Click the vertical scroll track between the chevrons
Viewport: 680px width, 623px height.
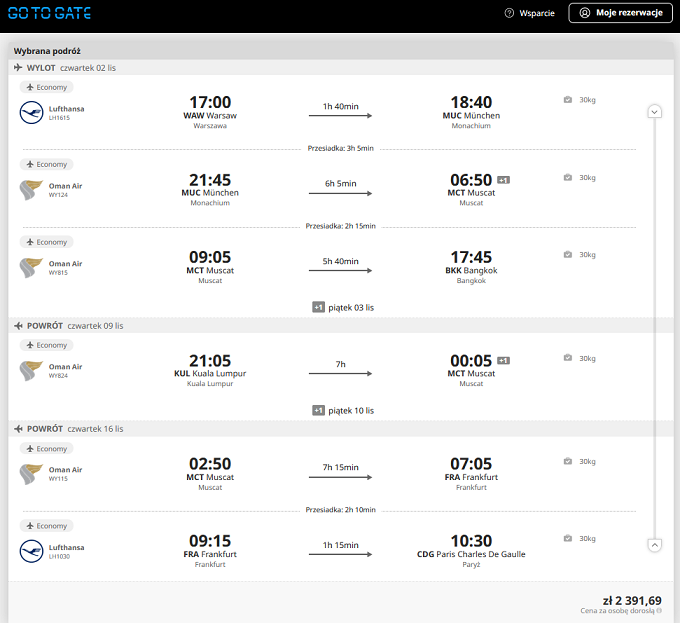click(654, 328)
